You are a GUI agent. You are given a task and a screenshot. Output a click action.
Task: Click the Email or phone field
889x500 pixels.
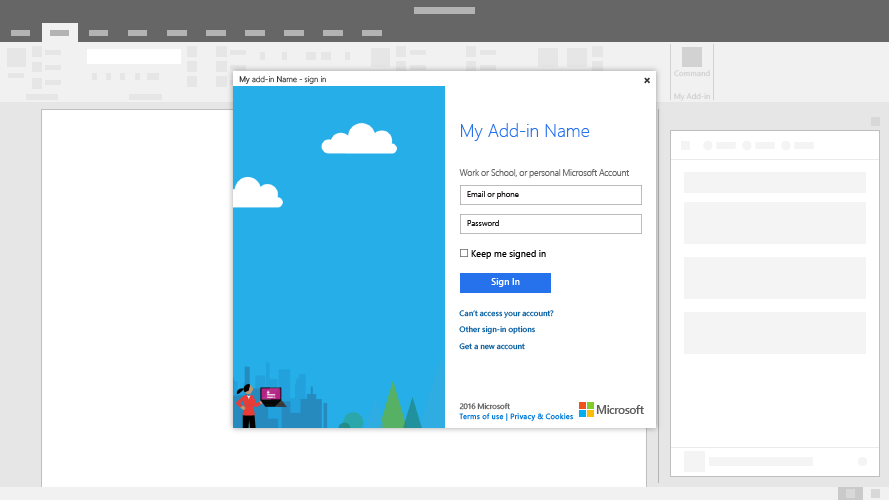[x=551, y=194]
